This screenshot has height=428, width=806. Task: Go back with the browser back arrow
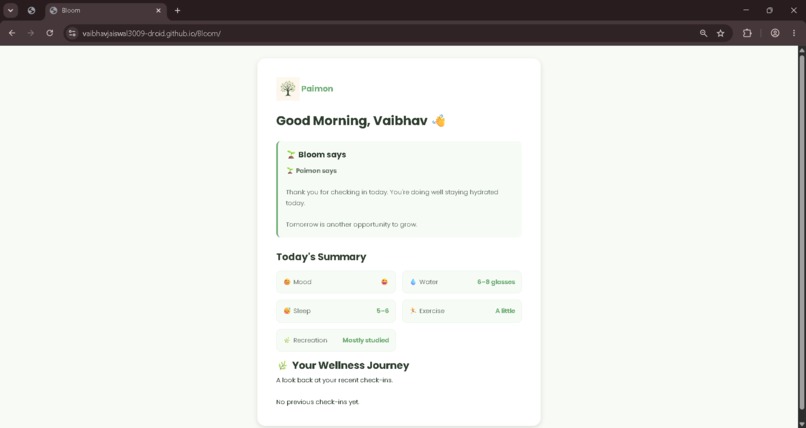click(x=12, y=33)
